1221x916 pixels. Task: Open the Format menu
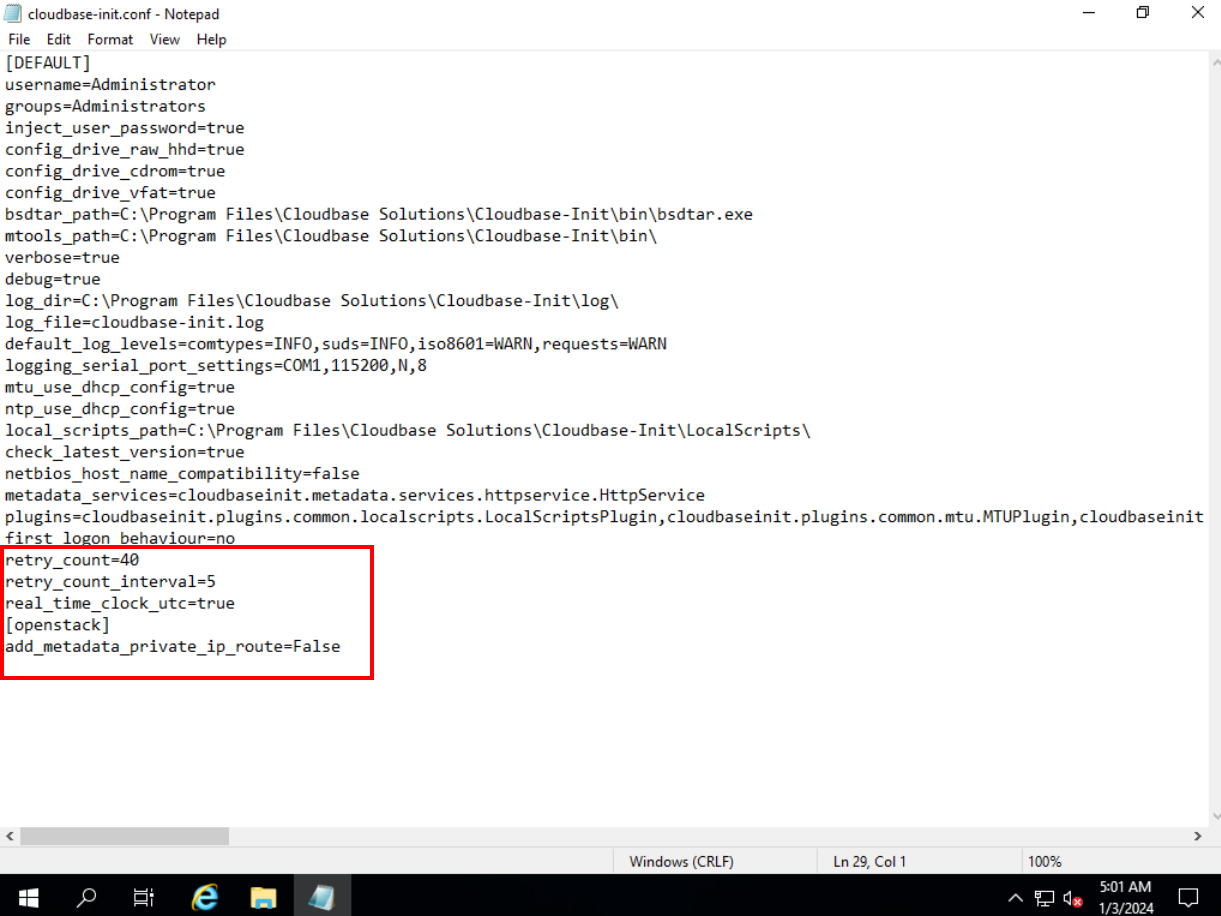tap(110, 39)
